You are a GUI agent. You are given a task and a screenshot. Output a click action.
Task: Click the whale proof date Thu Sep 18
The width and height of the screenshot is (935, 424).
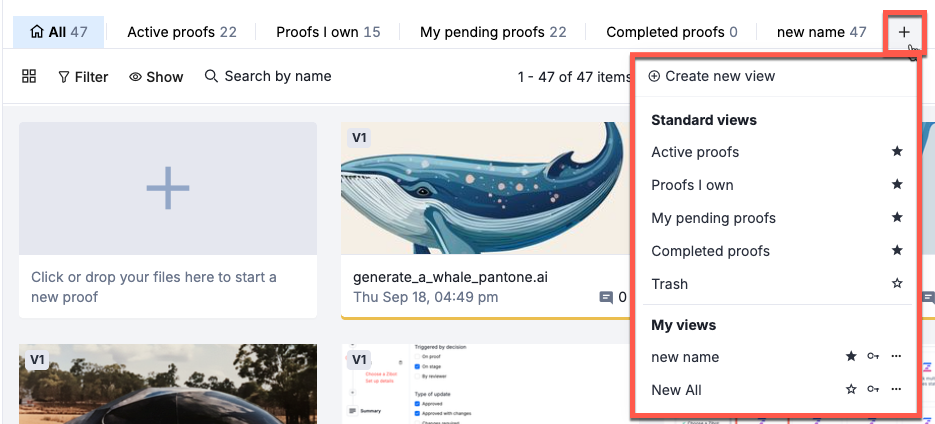point(426,297)
